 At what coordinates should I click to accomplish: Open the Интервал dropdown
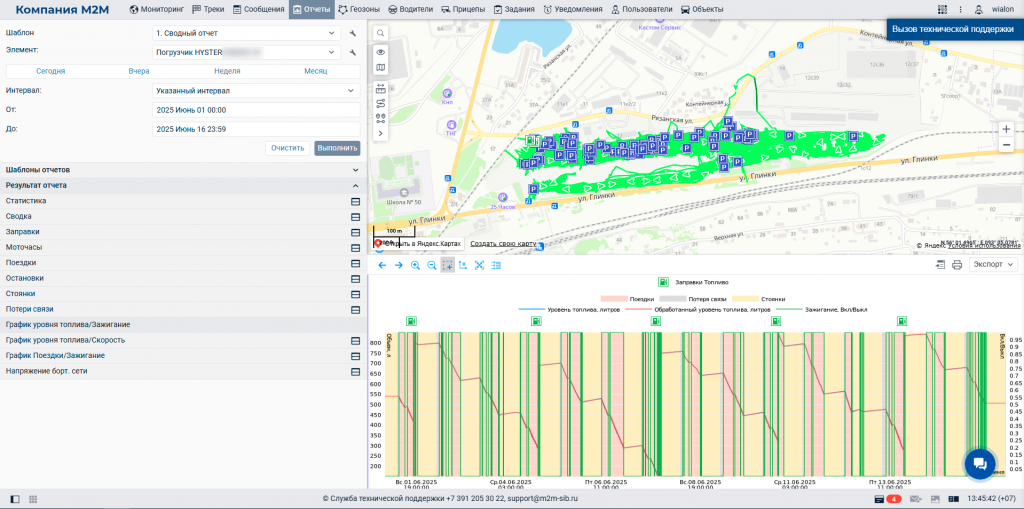pyautogui.click(x=256, y=91)
